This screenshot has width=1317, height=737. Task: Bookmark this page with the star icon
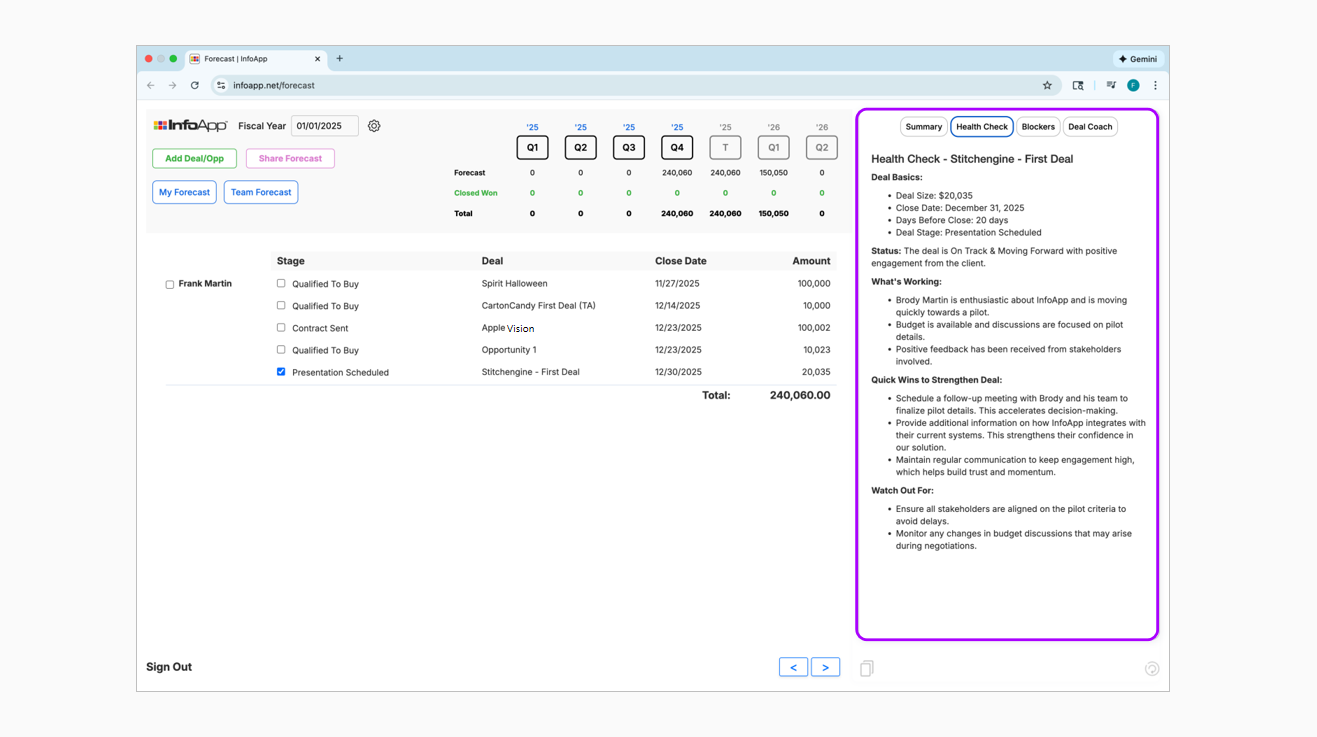[1047, 86]
